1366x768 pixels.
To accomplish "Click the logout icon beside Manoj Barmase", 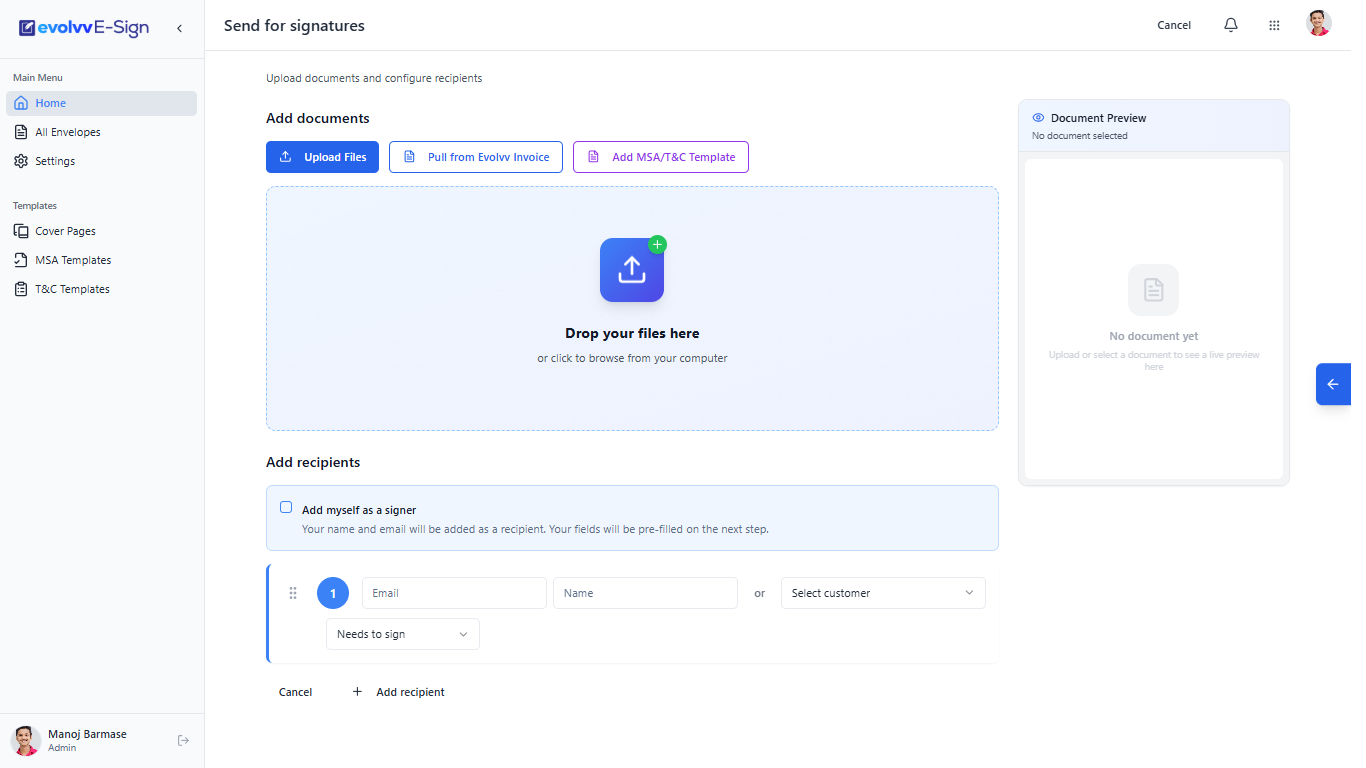I will pos(183,741).
